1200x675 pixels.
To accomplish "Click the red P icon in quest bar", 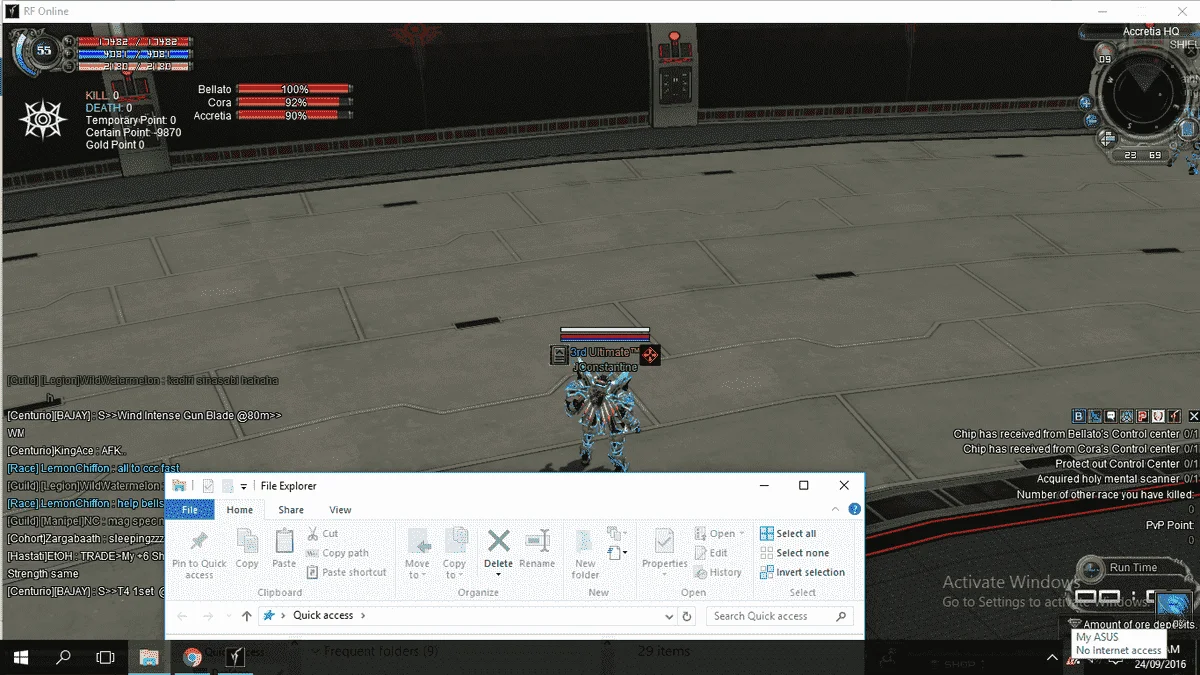I will (1142, 416).
